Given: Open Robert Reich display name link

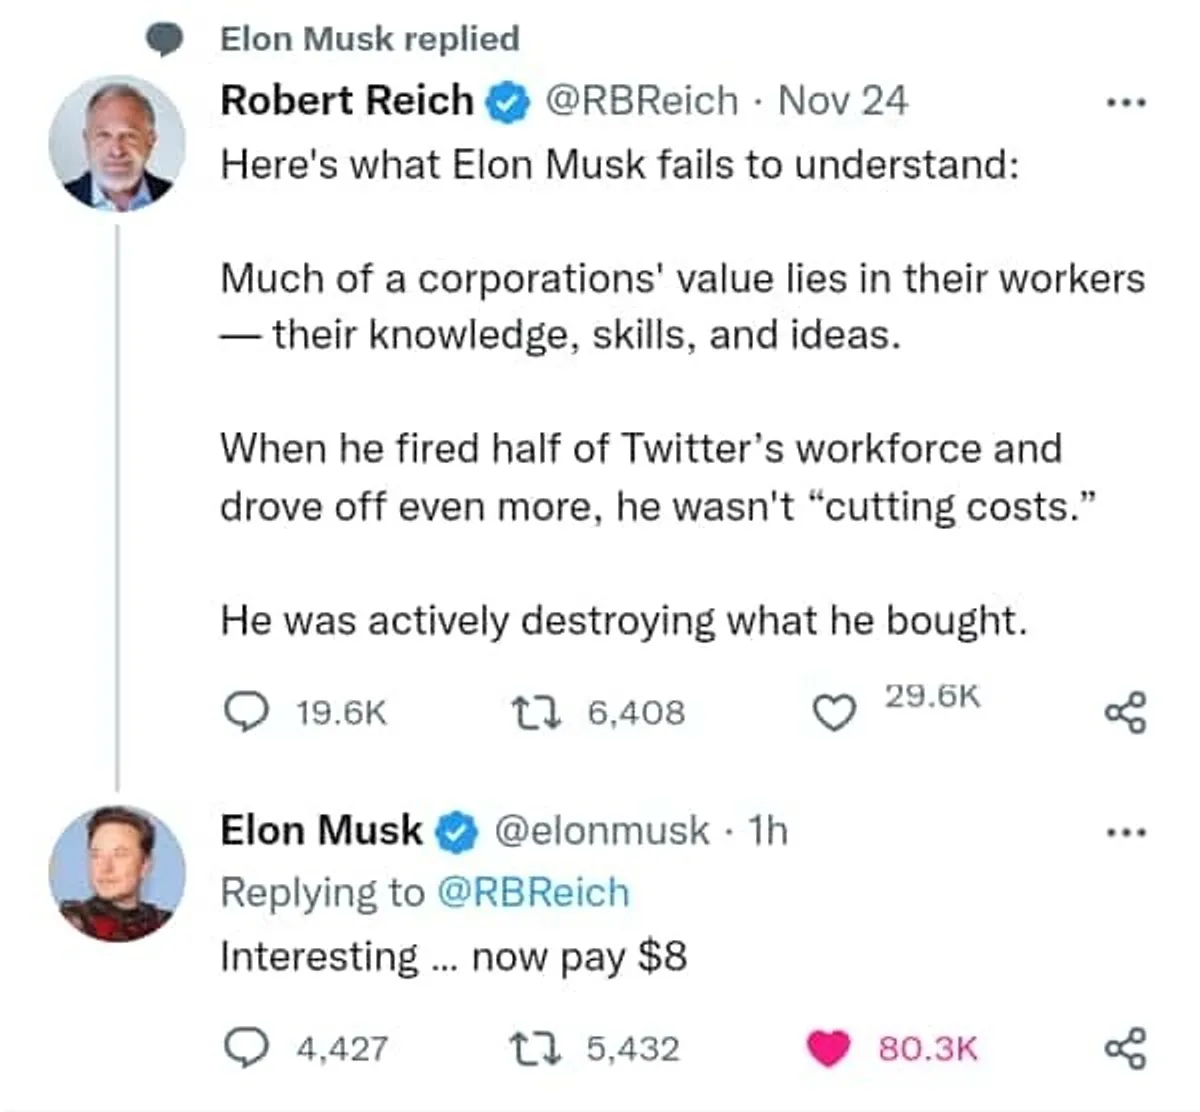Looking at the screenshot, I should 346,100.
